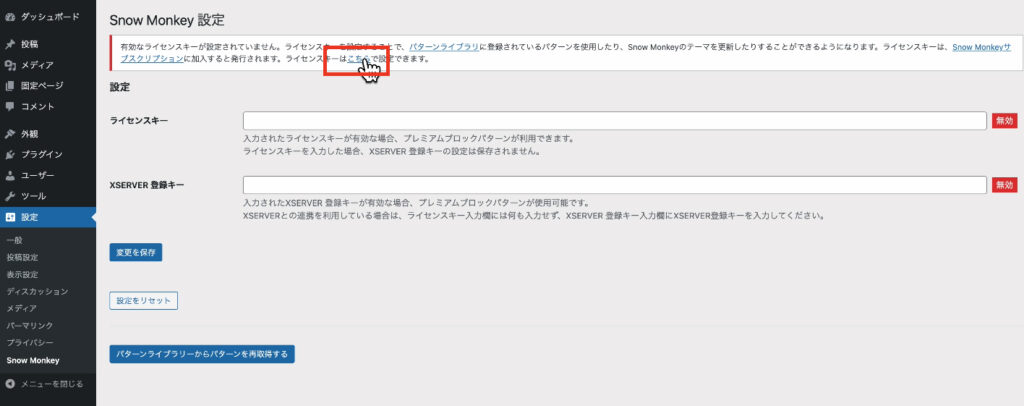Click the speech bubble icon beside コメント
Image resolution: width=1024 pixels, height=406 pixels.
10,107
